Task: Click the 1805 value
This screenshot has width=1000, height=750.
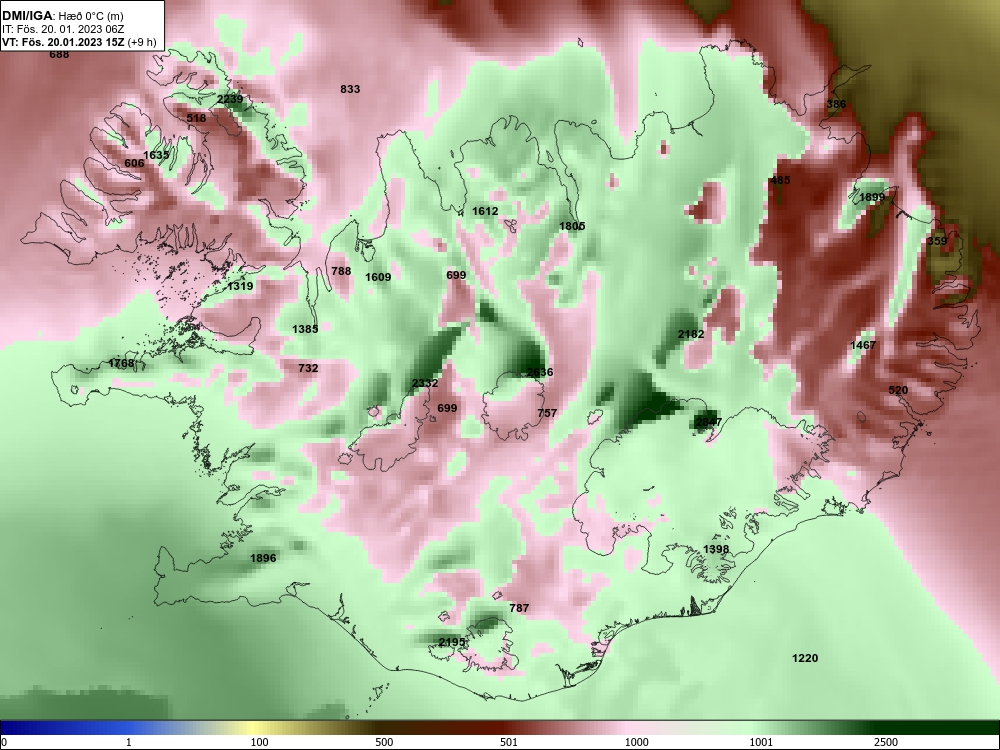Action: (x=572, y=226)
